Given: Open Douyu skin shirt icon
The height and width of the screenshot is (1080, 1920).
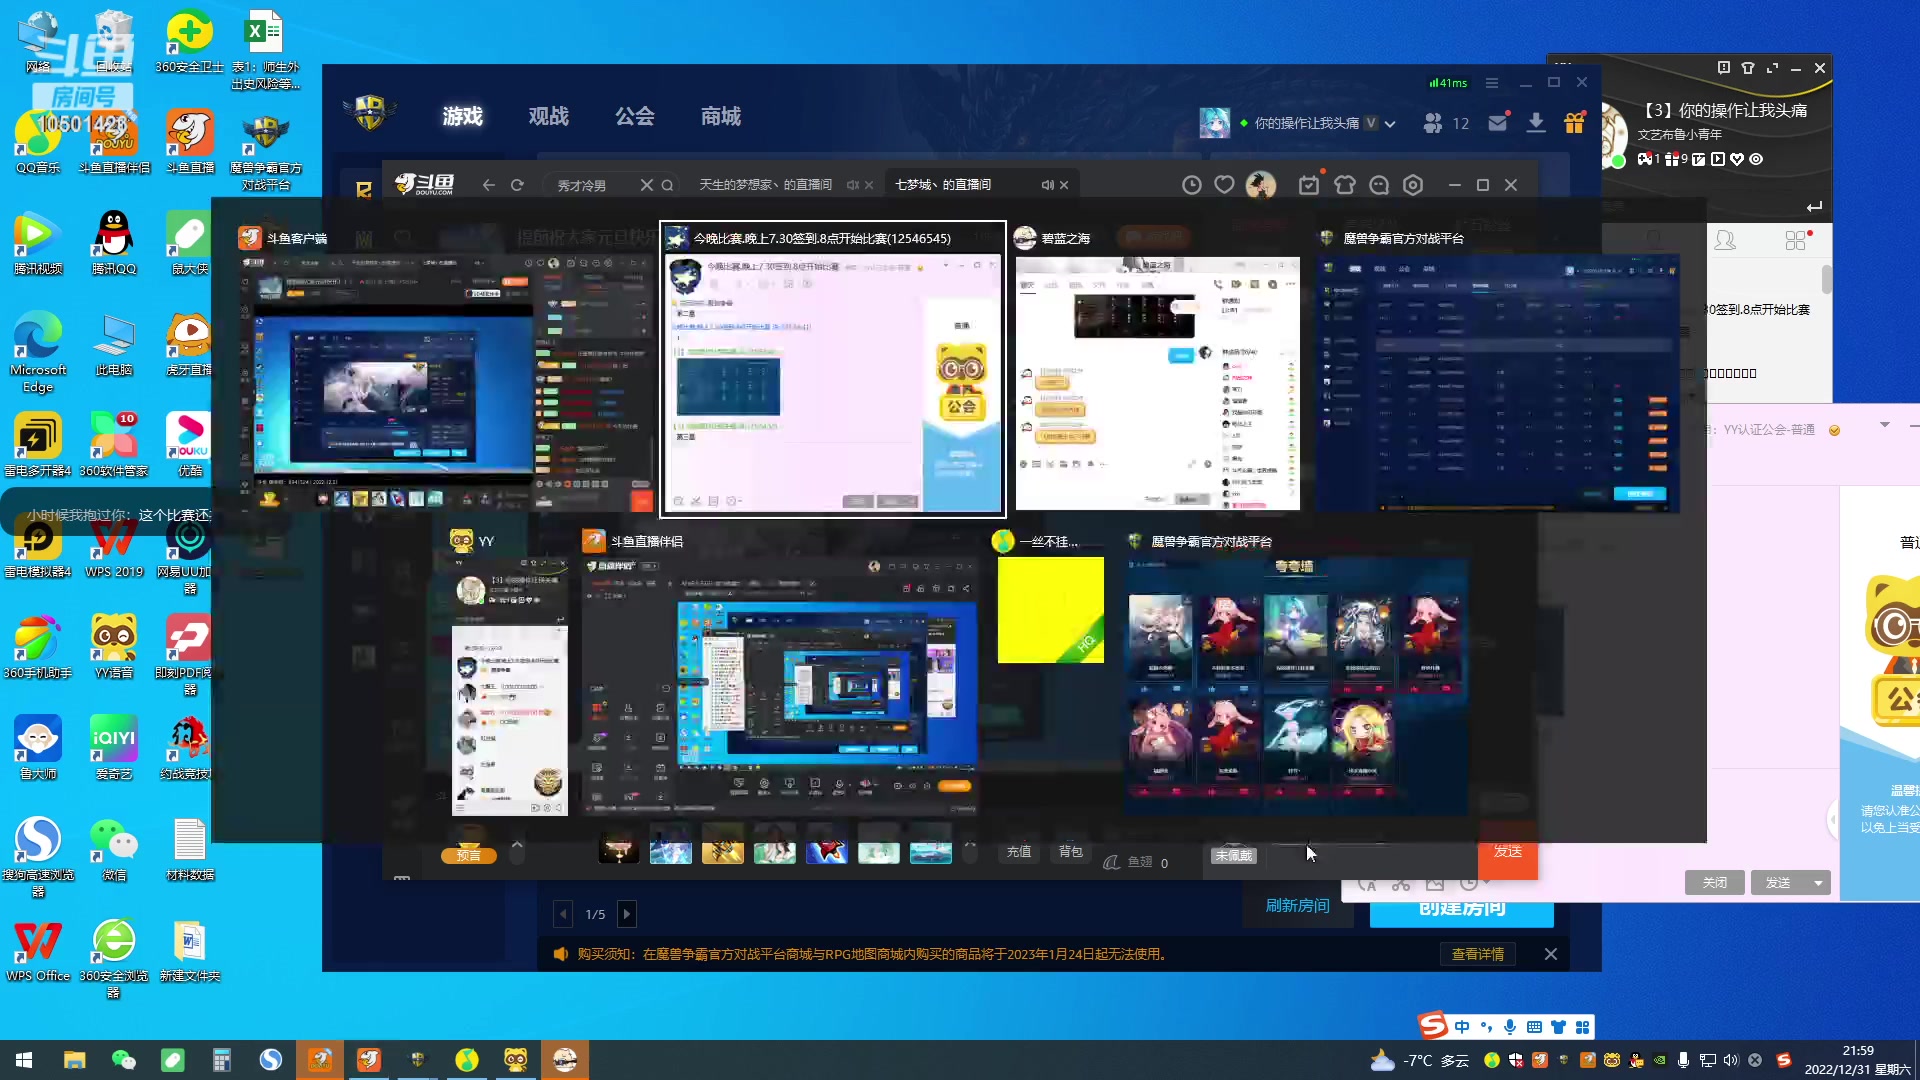Looking at the screenshot, I should (1344, 185).
